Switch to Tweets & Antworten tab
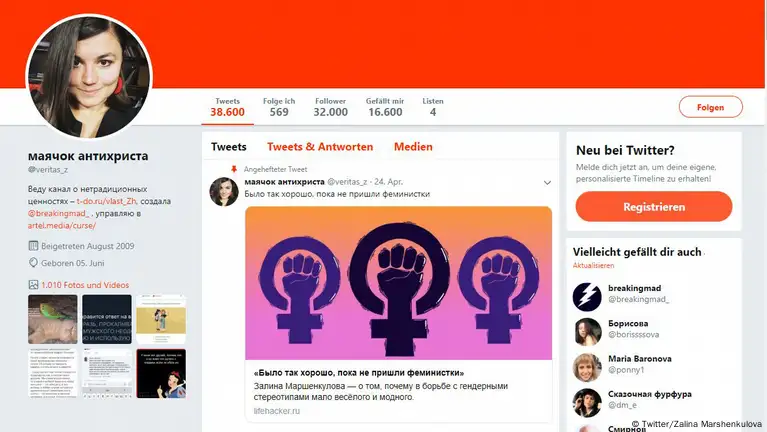The height and width of the screenshot is (432, 767). coord(320,147)
